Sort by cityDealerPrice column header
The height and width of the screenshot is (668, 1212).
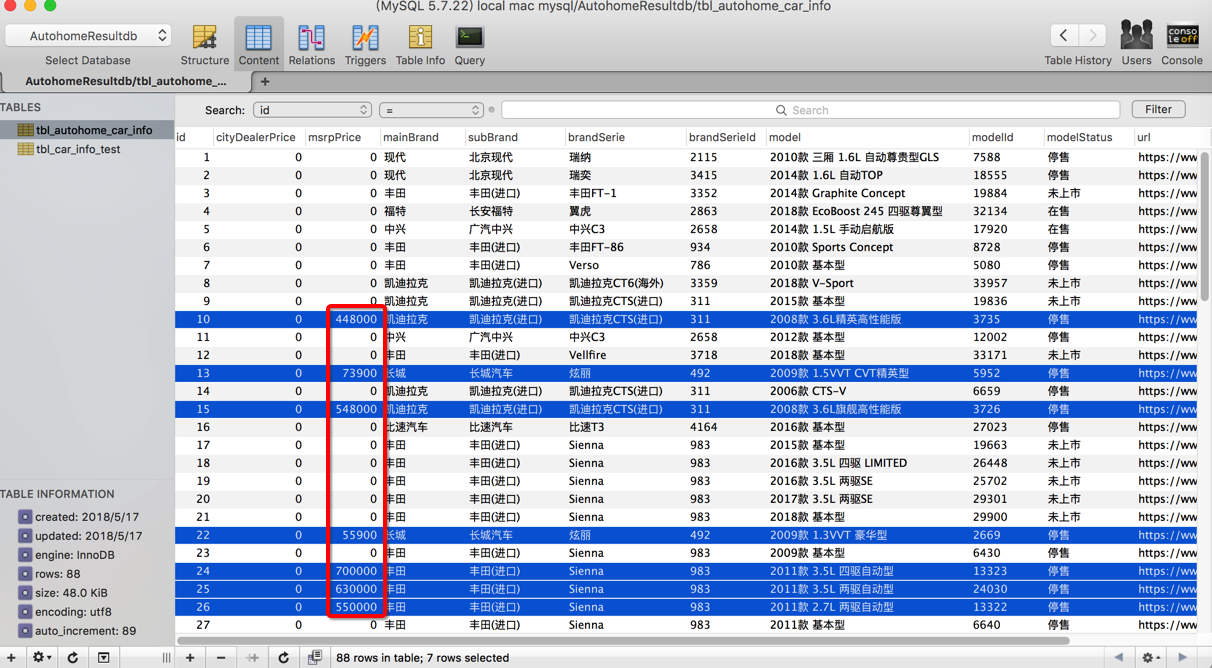coord(258,137)
